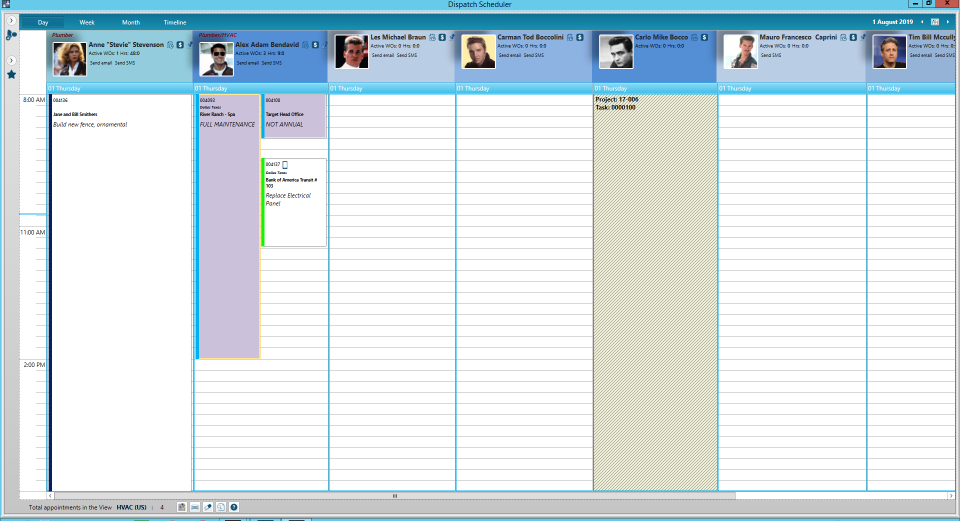Click the mobile device icon on Bank of America appointment
Viewport: 960px width, 521px height.
point(285,165)
